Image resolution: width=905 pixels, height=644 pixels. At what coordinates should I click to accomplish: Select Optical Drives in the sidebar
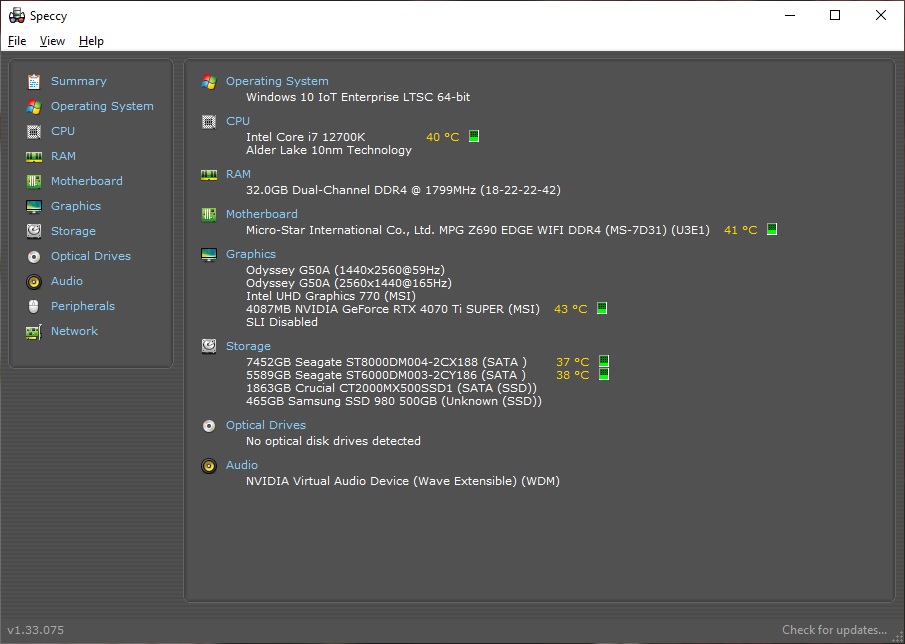(x=91, y=256)
